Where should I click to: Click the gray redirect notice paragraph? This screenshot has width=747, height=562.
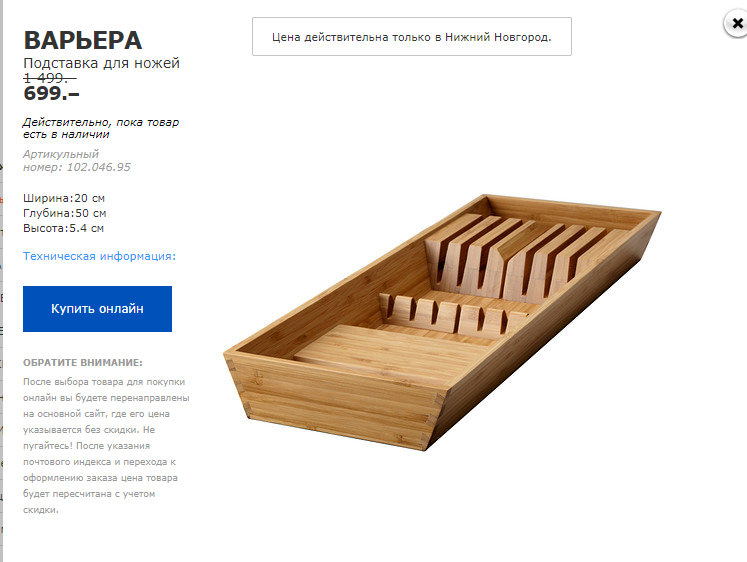coord(105,445)
